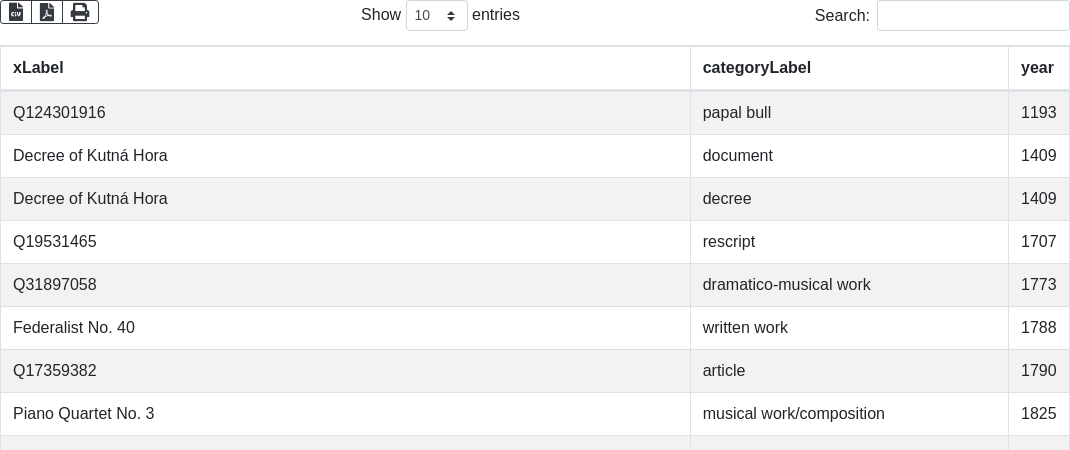
Task: Sort table by categoryLabel column header
Action: [x=756, y=68]
